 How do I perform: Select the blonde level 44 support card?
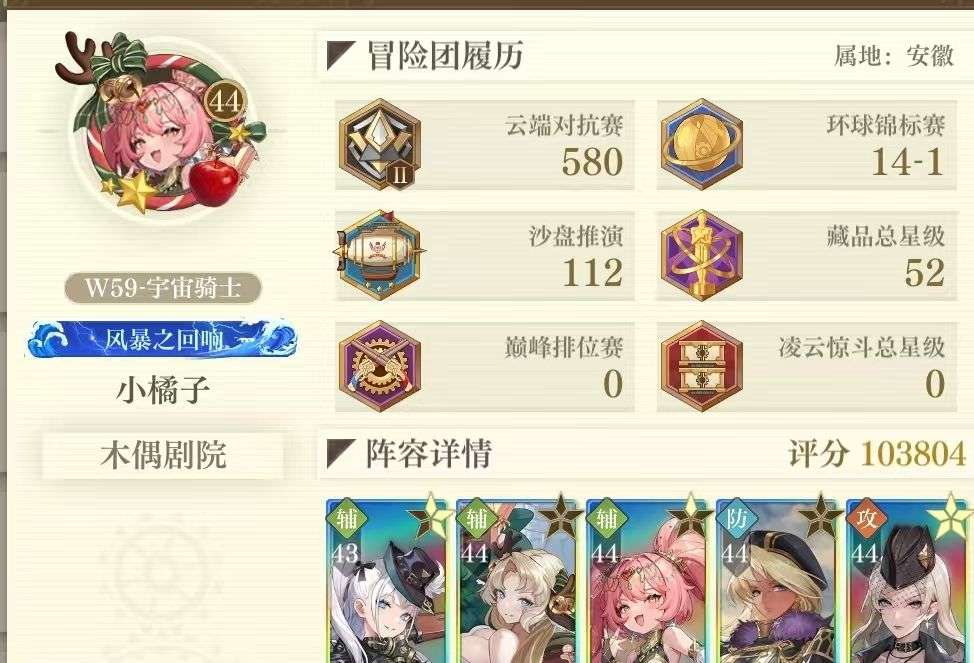coord(517,580)
